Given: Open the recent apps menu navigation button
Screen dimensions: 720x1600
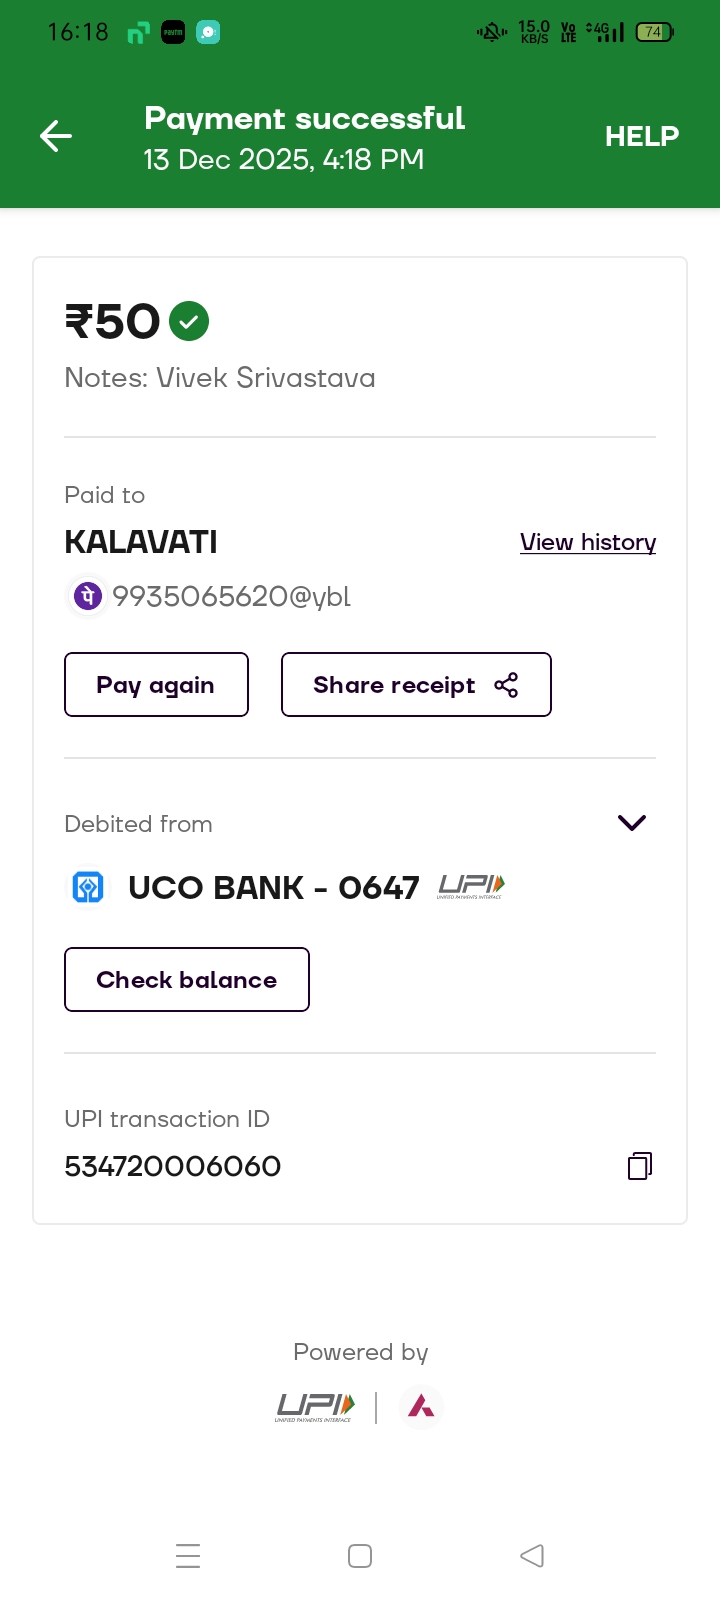Looking at the screenshot, I should (188, 1556).
